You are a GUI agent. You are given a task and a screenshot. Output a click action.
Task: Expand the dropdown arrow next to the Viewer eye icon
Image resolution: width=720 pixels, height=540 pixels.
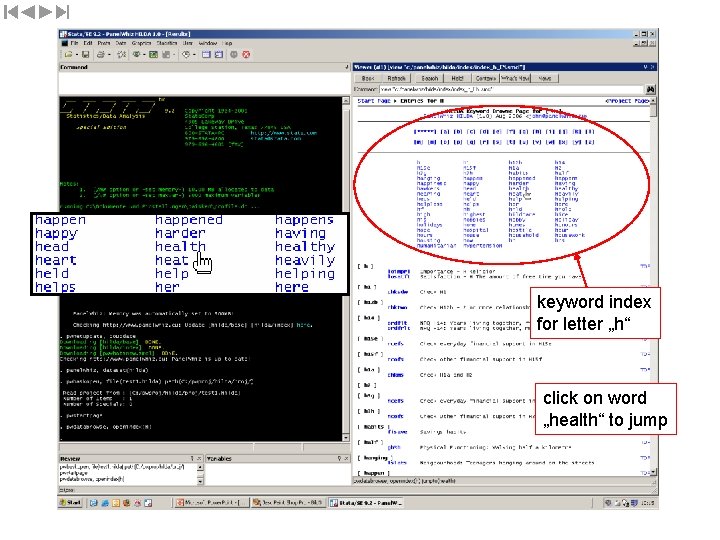144,55
